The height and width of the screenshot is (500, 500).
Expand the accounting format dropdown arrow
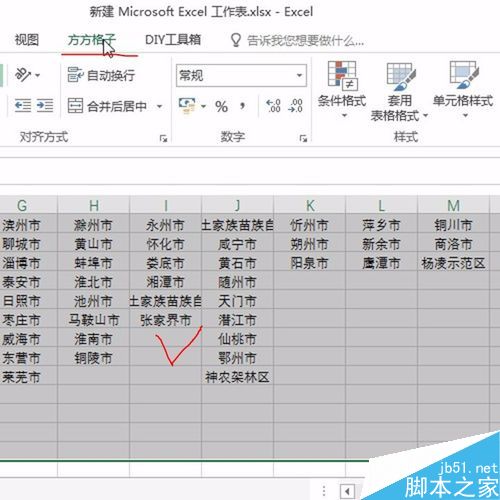pos(203,107)
